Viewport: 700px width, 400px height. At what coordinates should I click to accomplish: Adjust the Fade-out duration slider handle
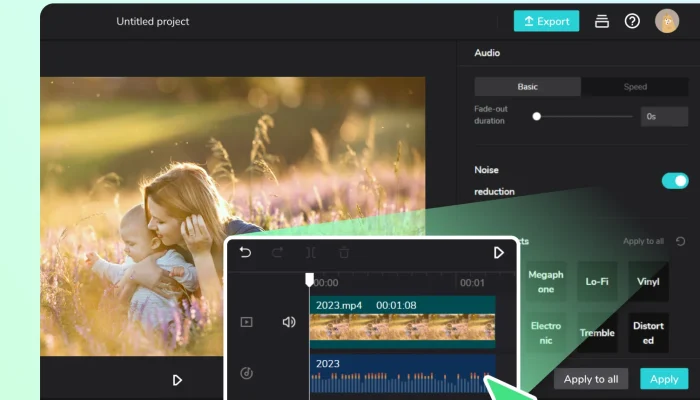(x=537, y=116)
